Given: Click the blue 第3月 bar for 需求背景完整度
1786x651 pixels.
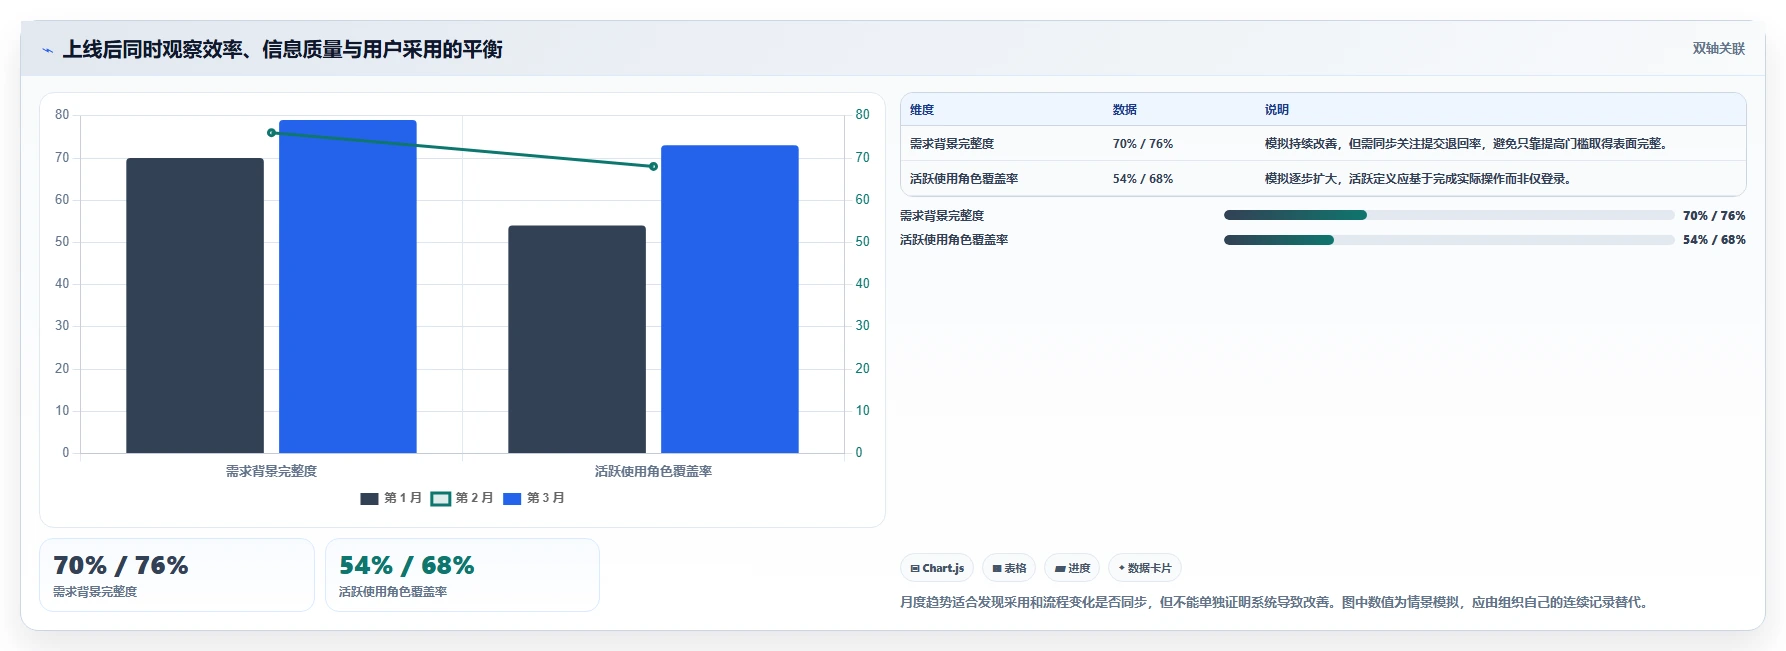Looking at the screenshot, I should (x=348, y=287).
